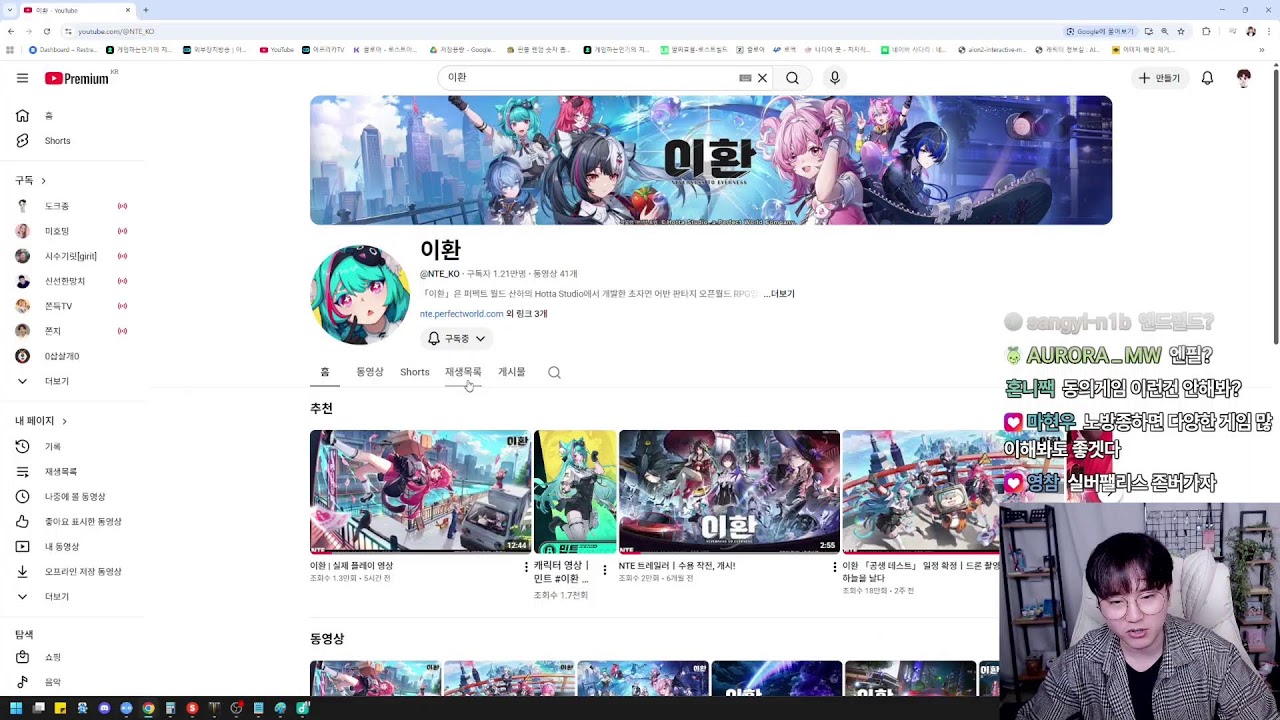1280x720 pixels.
Task: Open Discord from the taskbar
Action: click(x=104, y=709)
